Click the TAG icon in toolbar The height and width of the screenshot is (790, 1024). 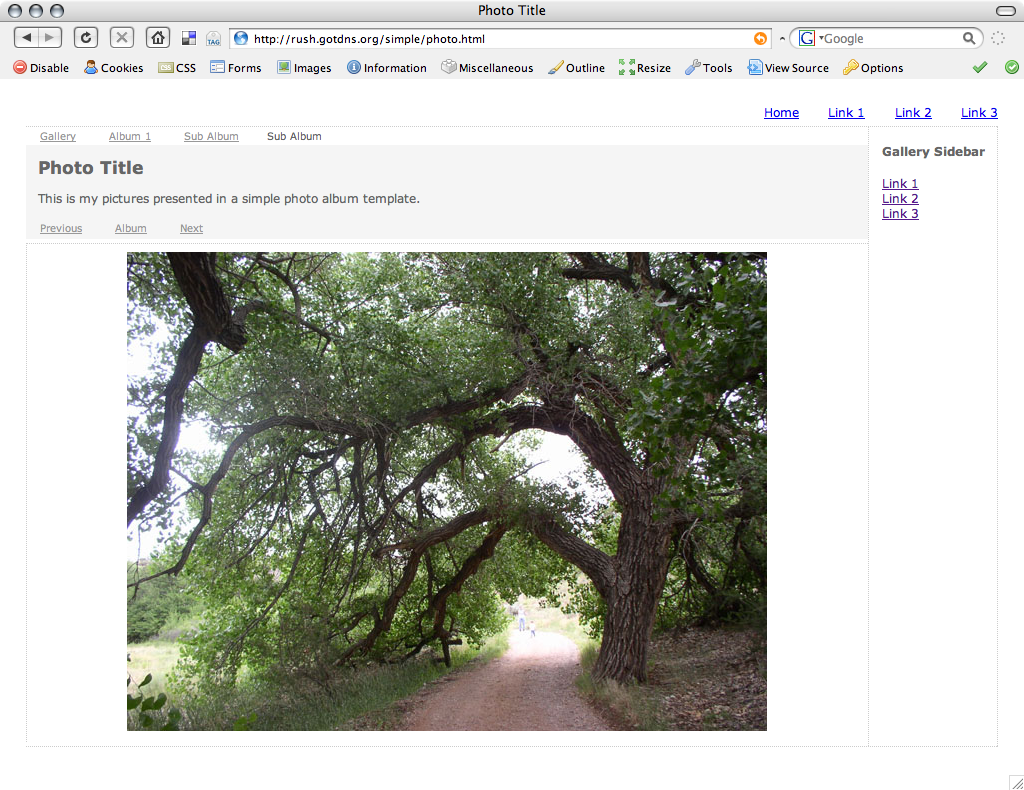tap(214, 39)
